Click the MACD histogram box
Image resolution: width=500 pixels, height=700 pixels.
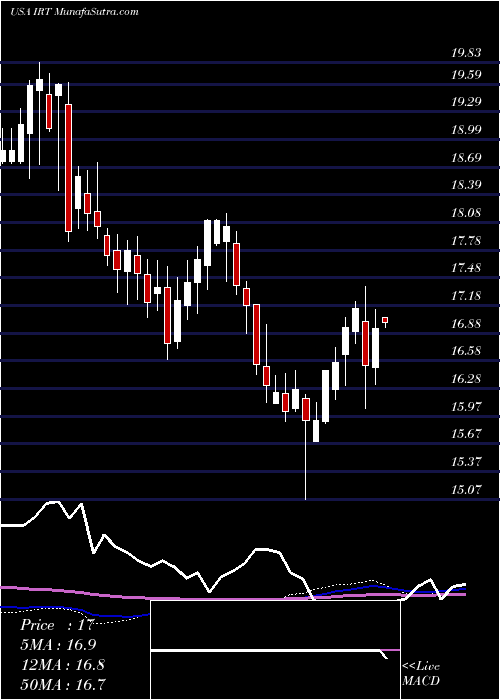[276, 650]
